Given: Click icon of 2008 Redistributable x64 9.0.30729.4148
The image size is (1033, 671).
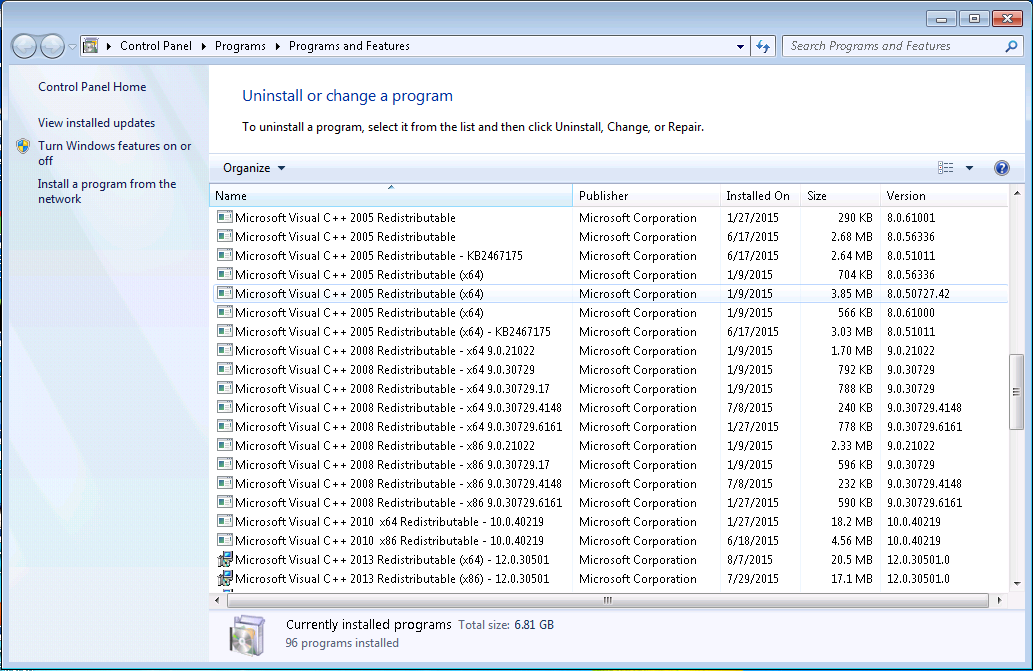Looking at the screenshot, I should 225,407.
